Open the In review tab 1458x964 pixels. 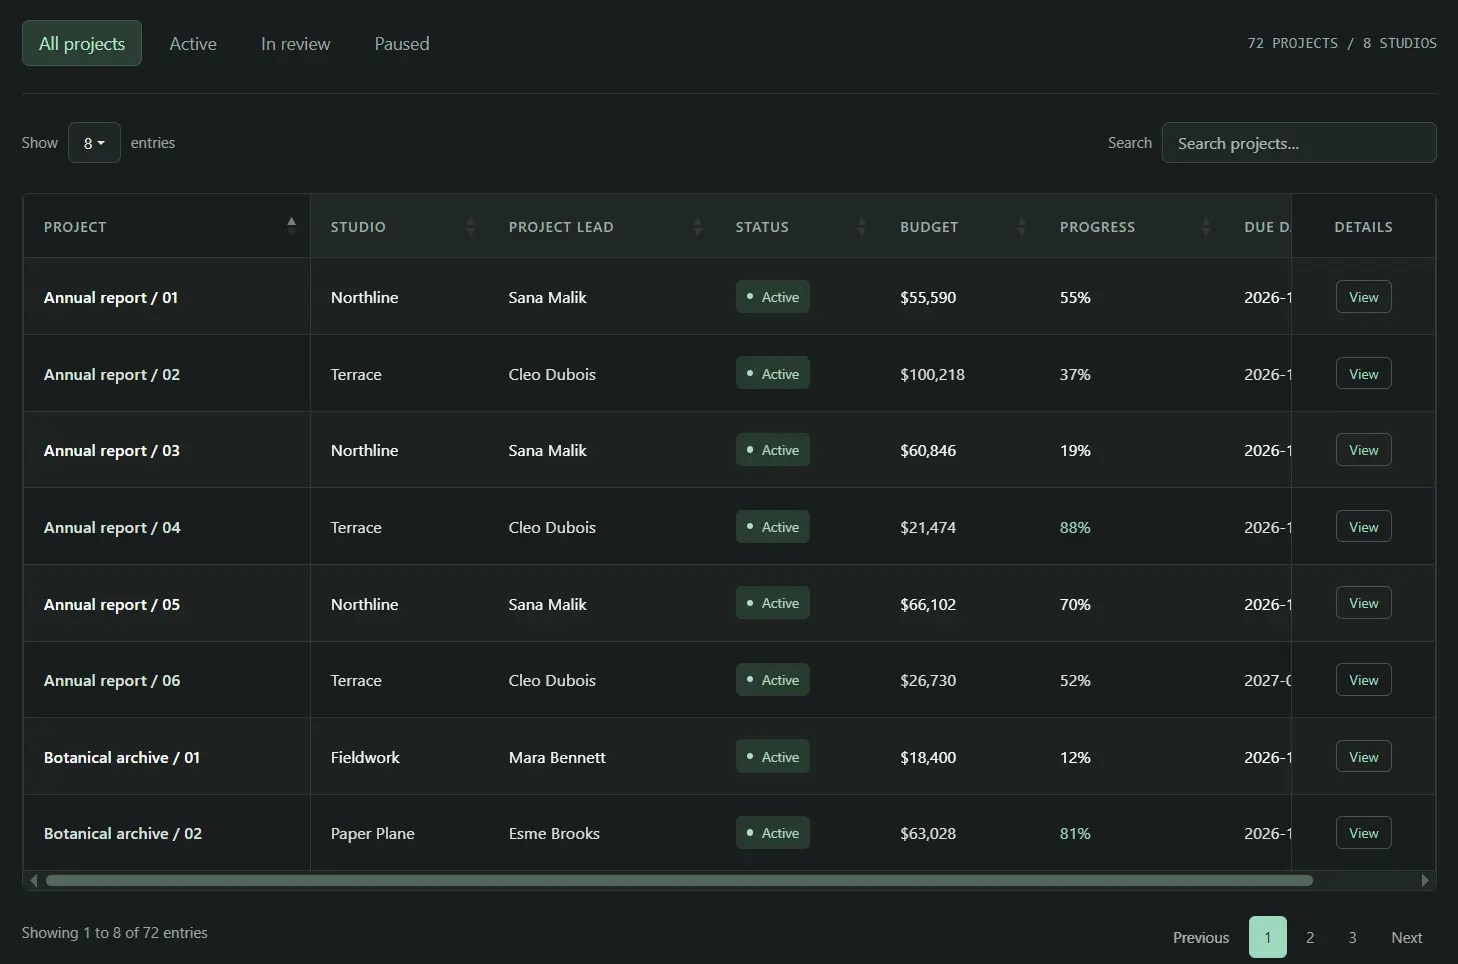pos(295,43)
